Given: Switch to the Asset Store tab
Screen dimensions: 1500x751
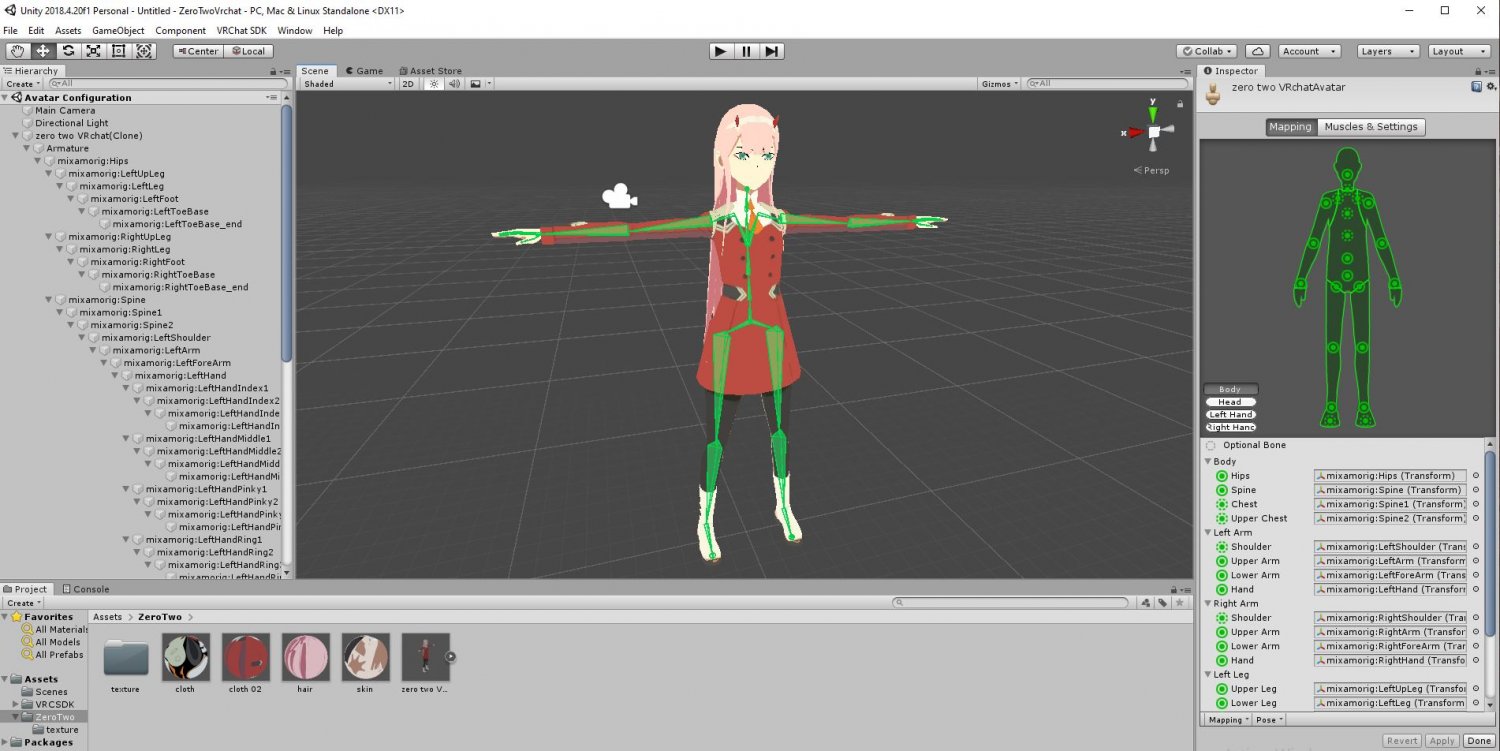Looking at the screenshot, I should [430, 71].
